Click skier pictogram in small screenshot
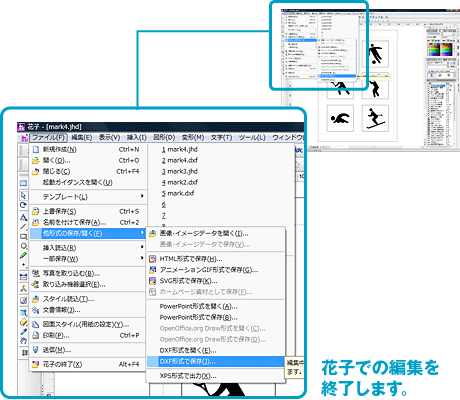The height and width of the screenshot is (400, 460). [x=375, y=118]
